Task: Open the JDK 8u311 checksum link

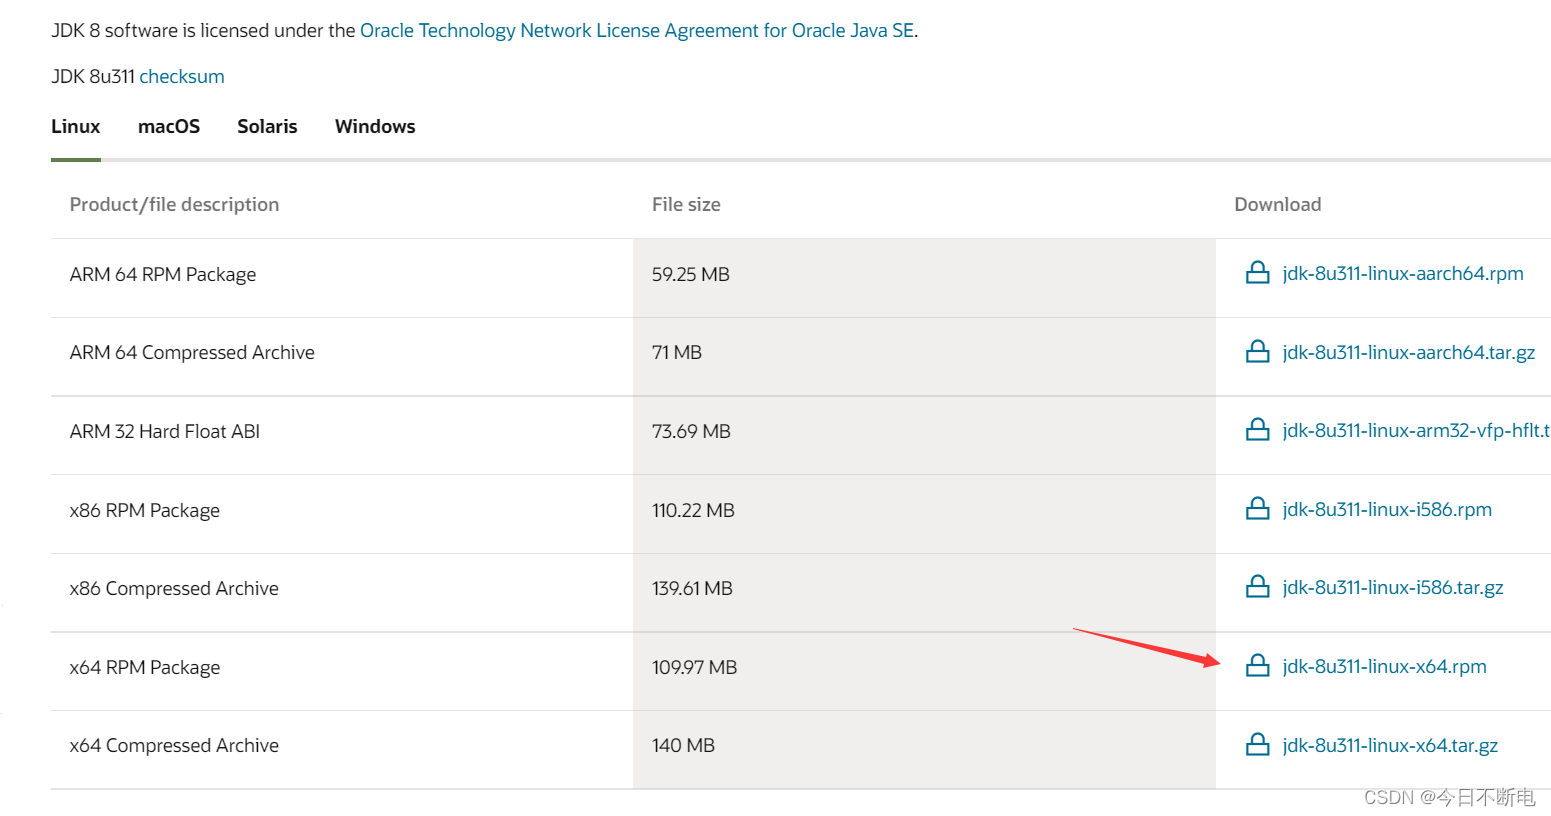Action: tap(182, 77)
